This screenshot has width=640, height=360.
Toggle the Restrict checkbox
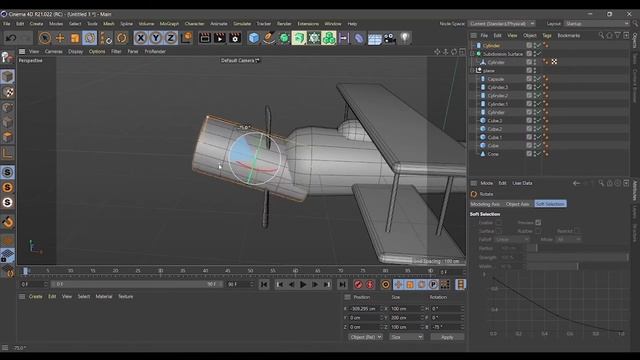[576, 231]
